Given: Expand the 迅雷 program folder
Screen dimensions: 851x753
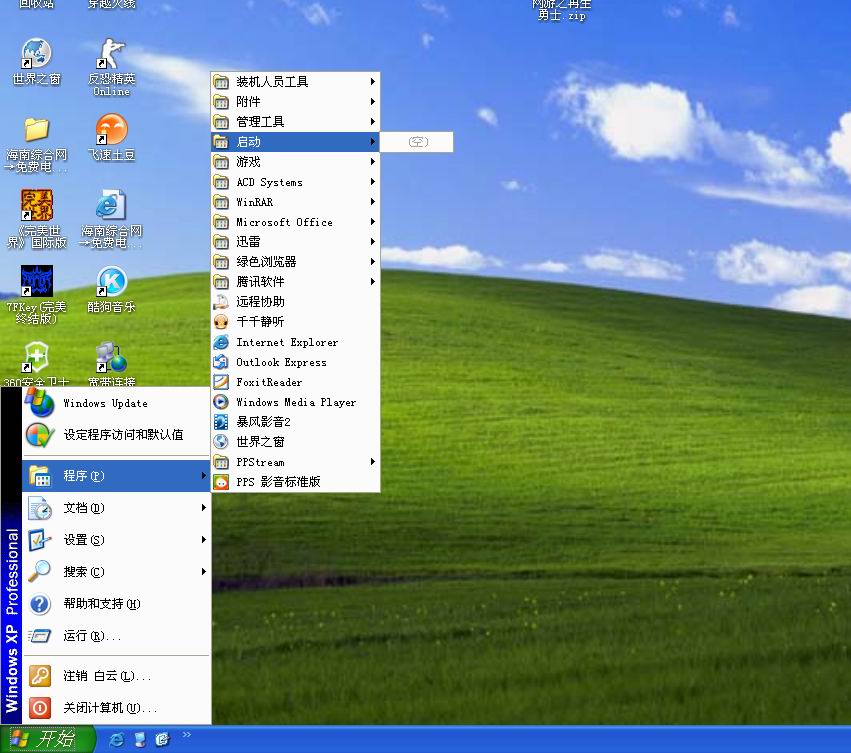Looking at the screenshot, I should click(x=295, y=242).
